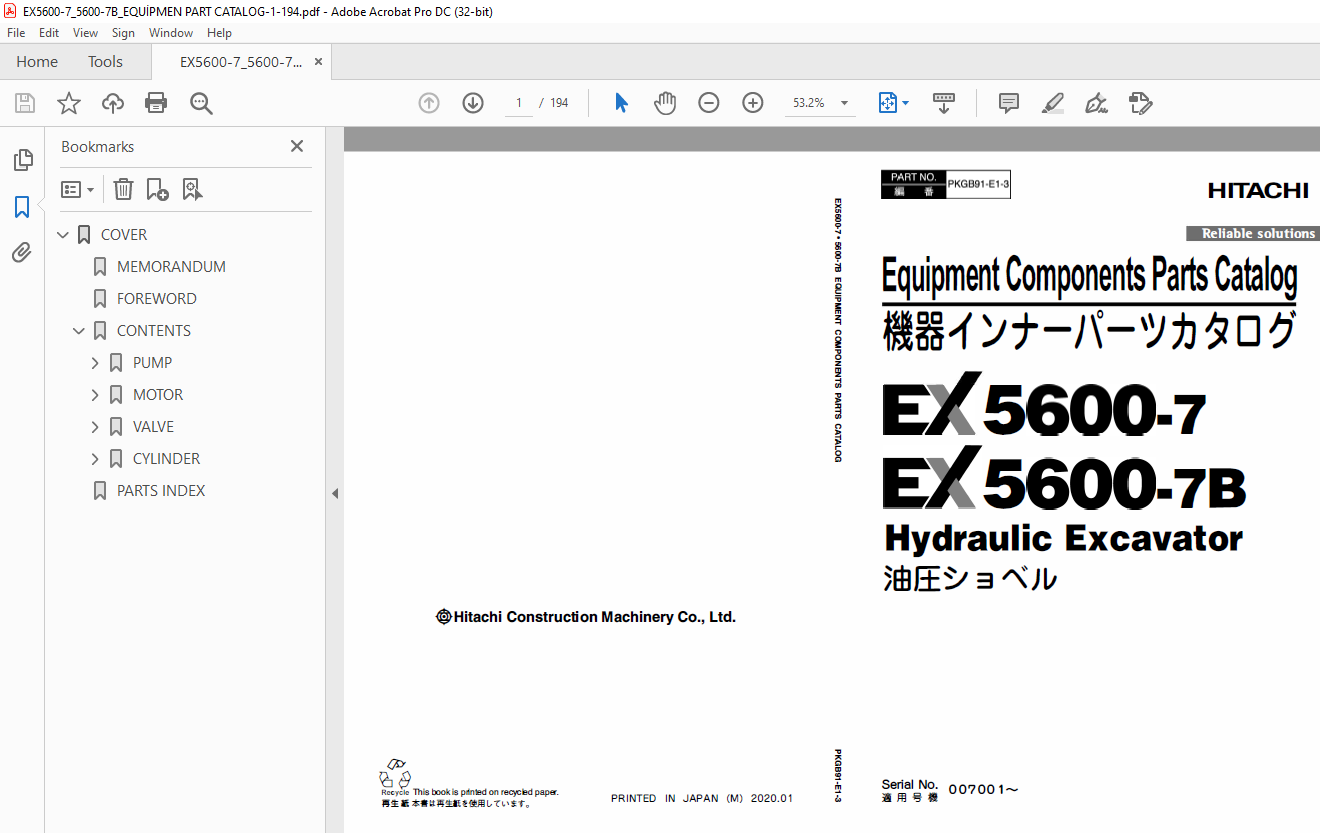The height and width of the screenshot is (833, 1320).
Task: Open the Fill and Sign pen tool
Action: click(1096, 103)
